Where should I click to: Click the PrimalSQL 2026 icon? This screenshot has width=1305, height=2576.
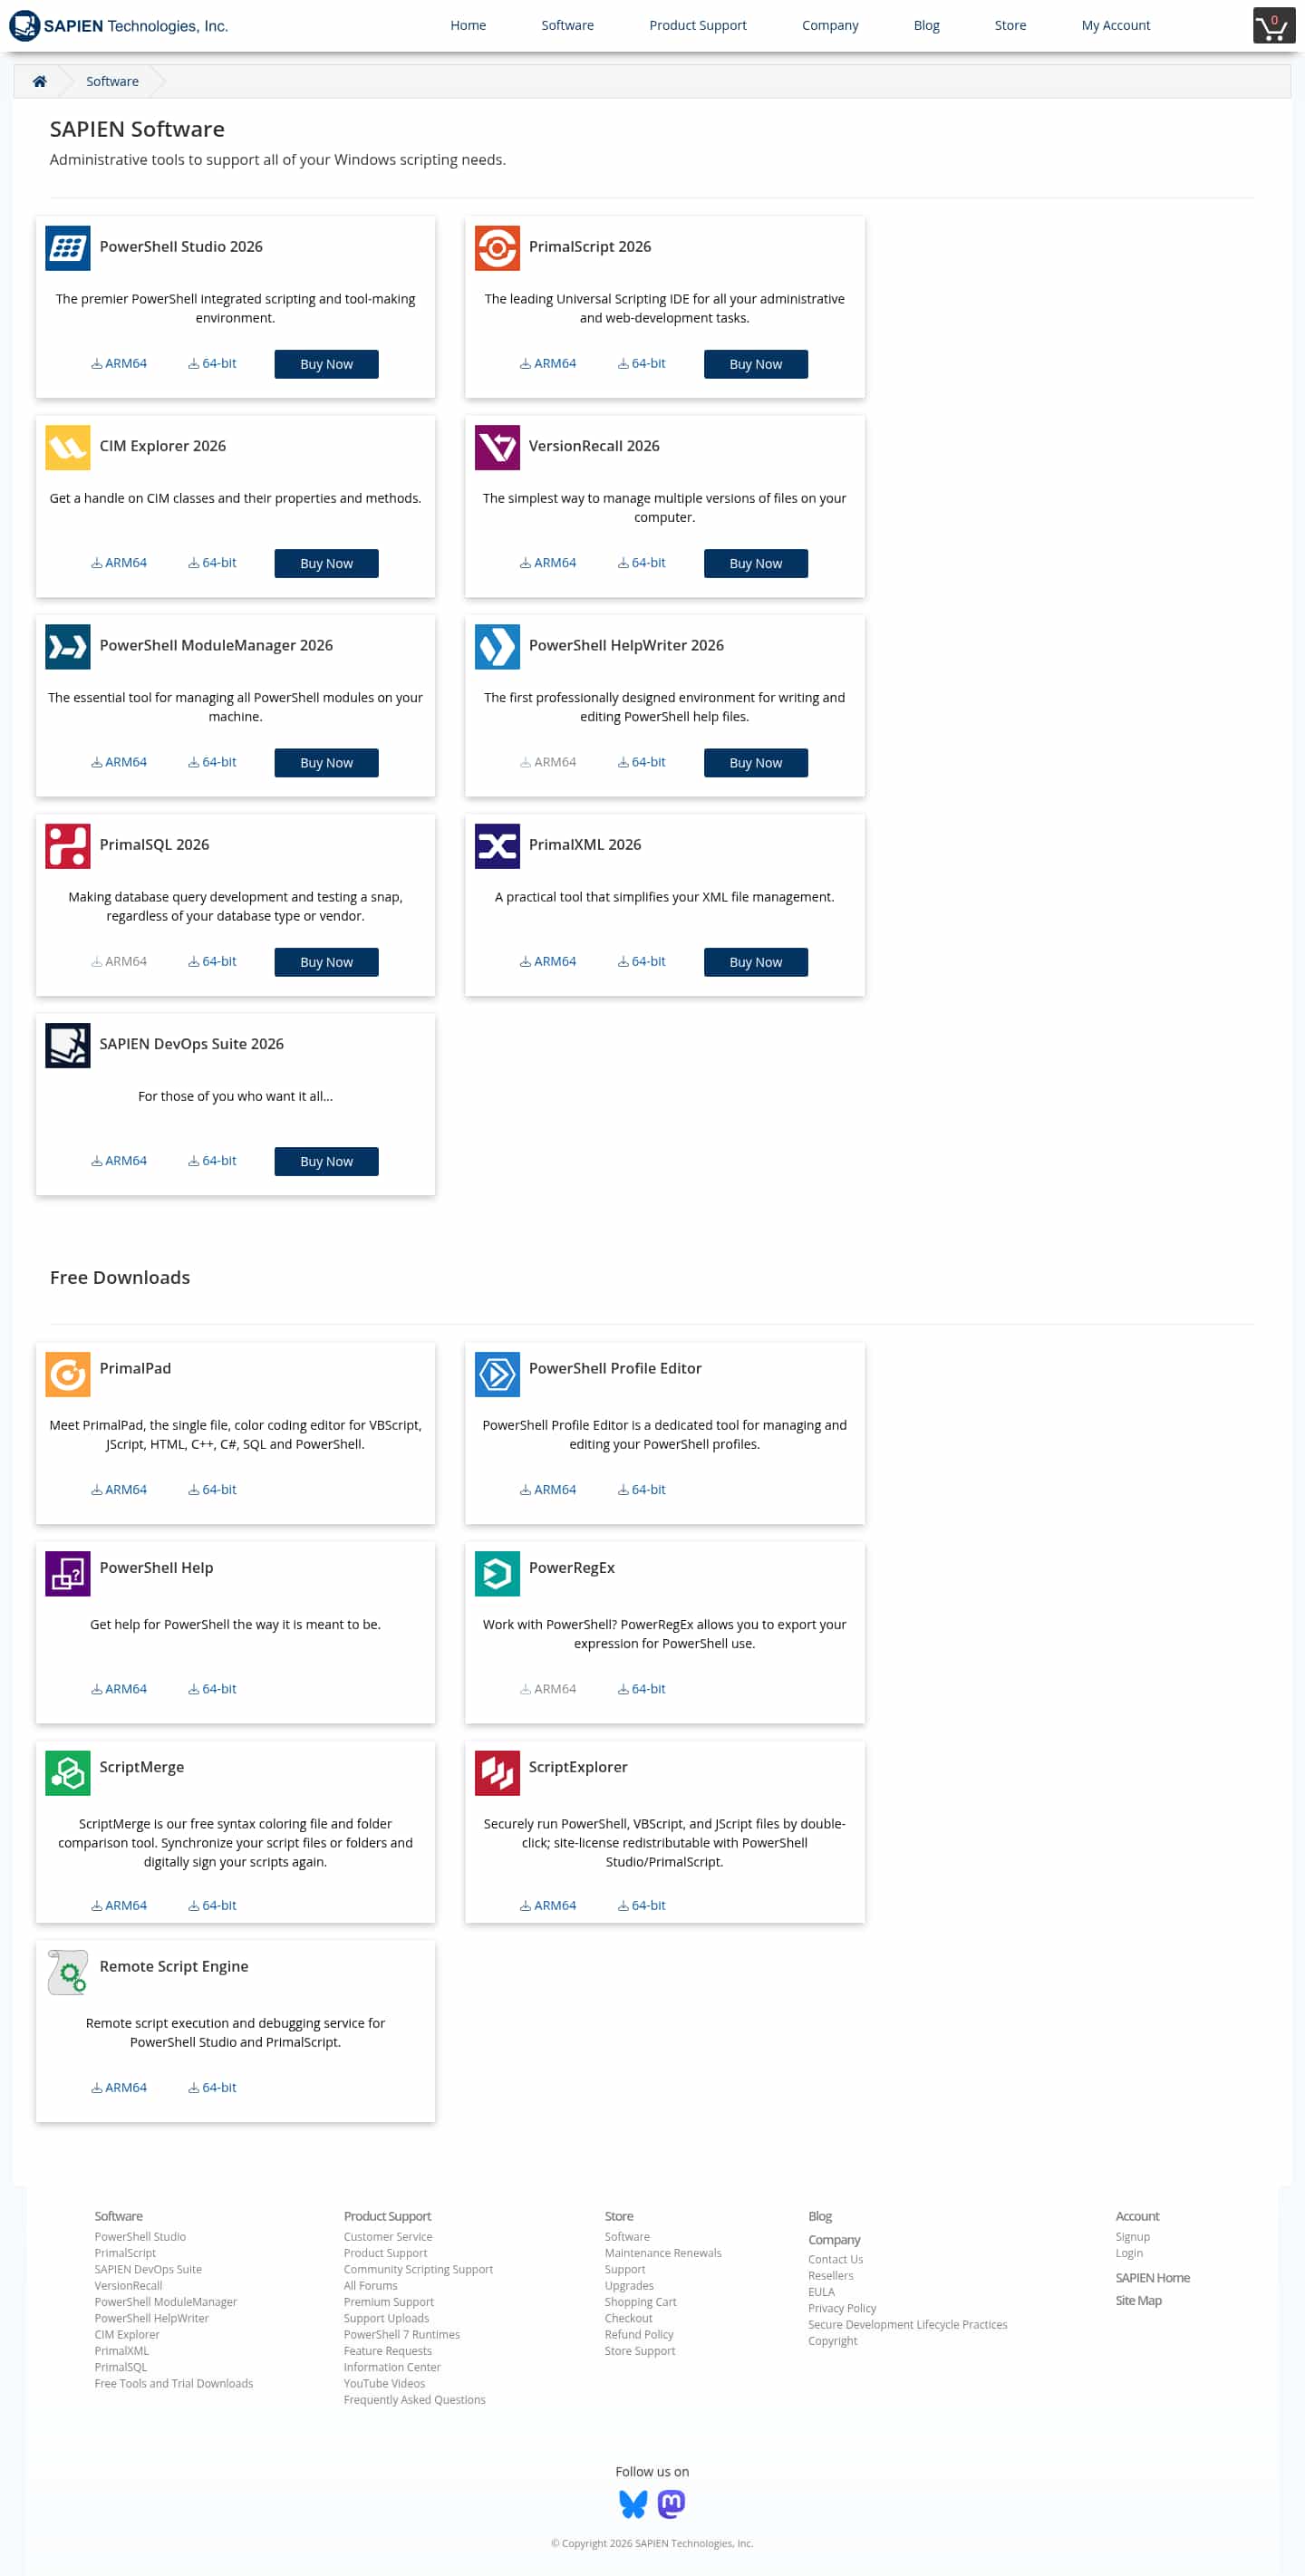pyautogui.click(x=68, y=845)
